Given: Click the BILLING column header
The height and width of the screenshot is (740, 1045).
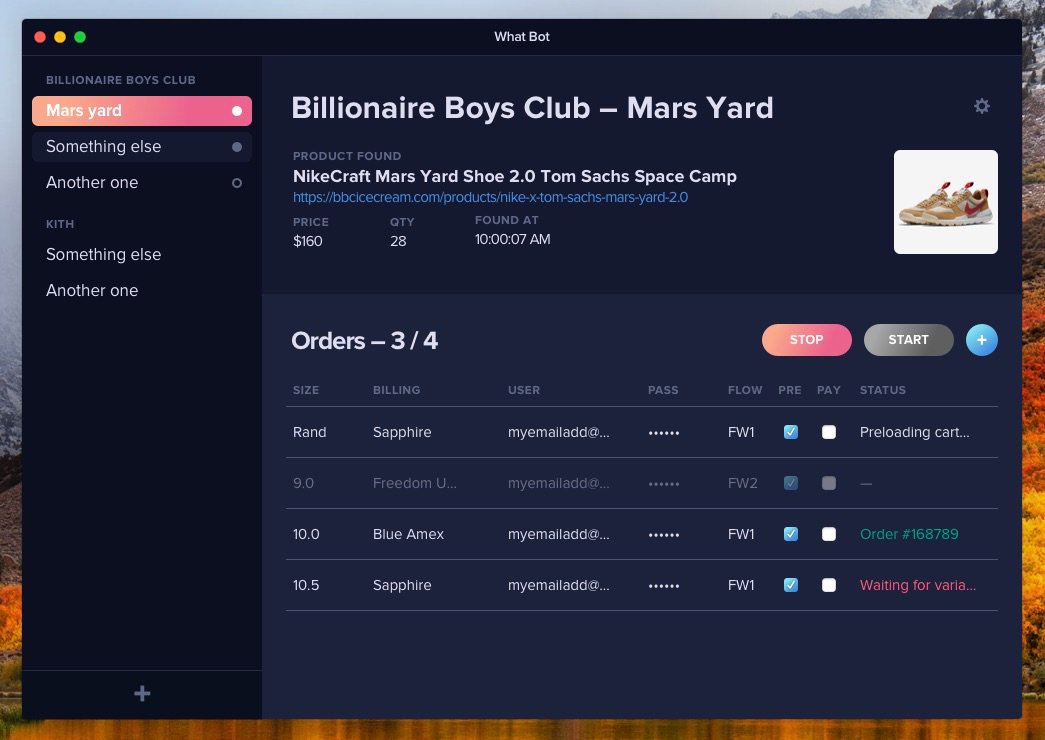Looking at the screenshot, I should pyautogui.click(x=397, y=390).
